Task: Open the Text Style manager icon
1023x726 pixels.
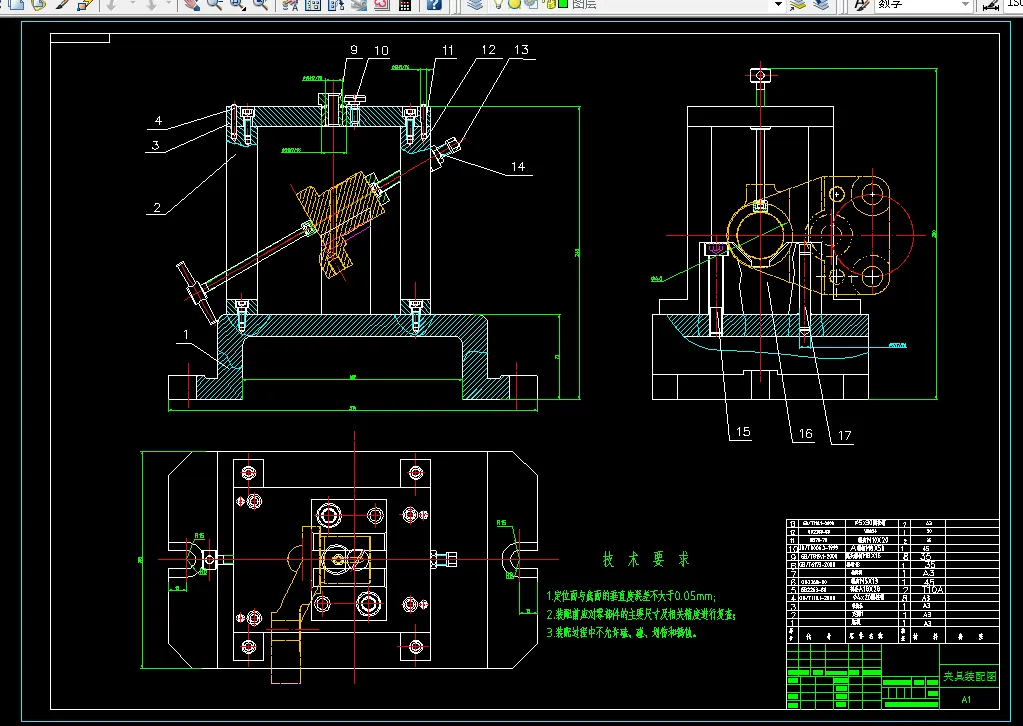Action: (x=860, y=4)
